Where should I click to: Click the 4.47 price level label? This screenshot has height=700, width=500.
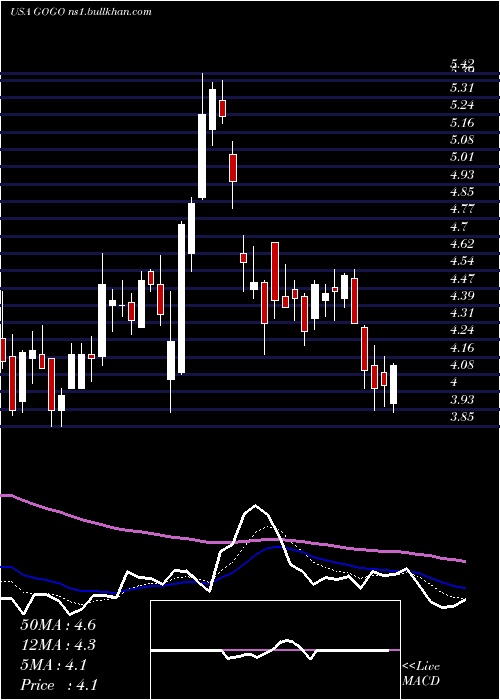tap(462, 279)
